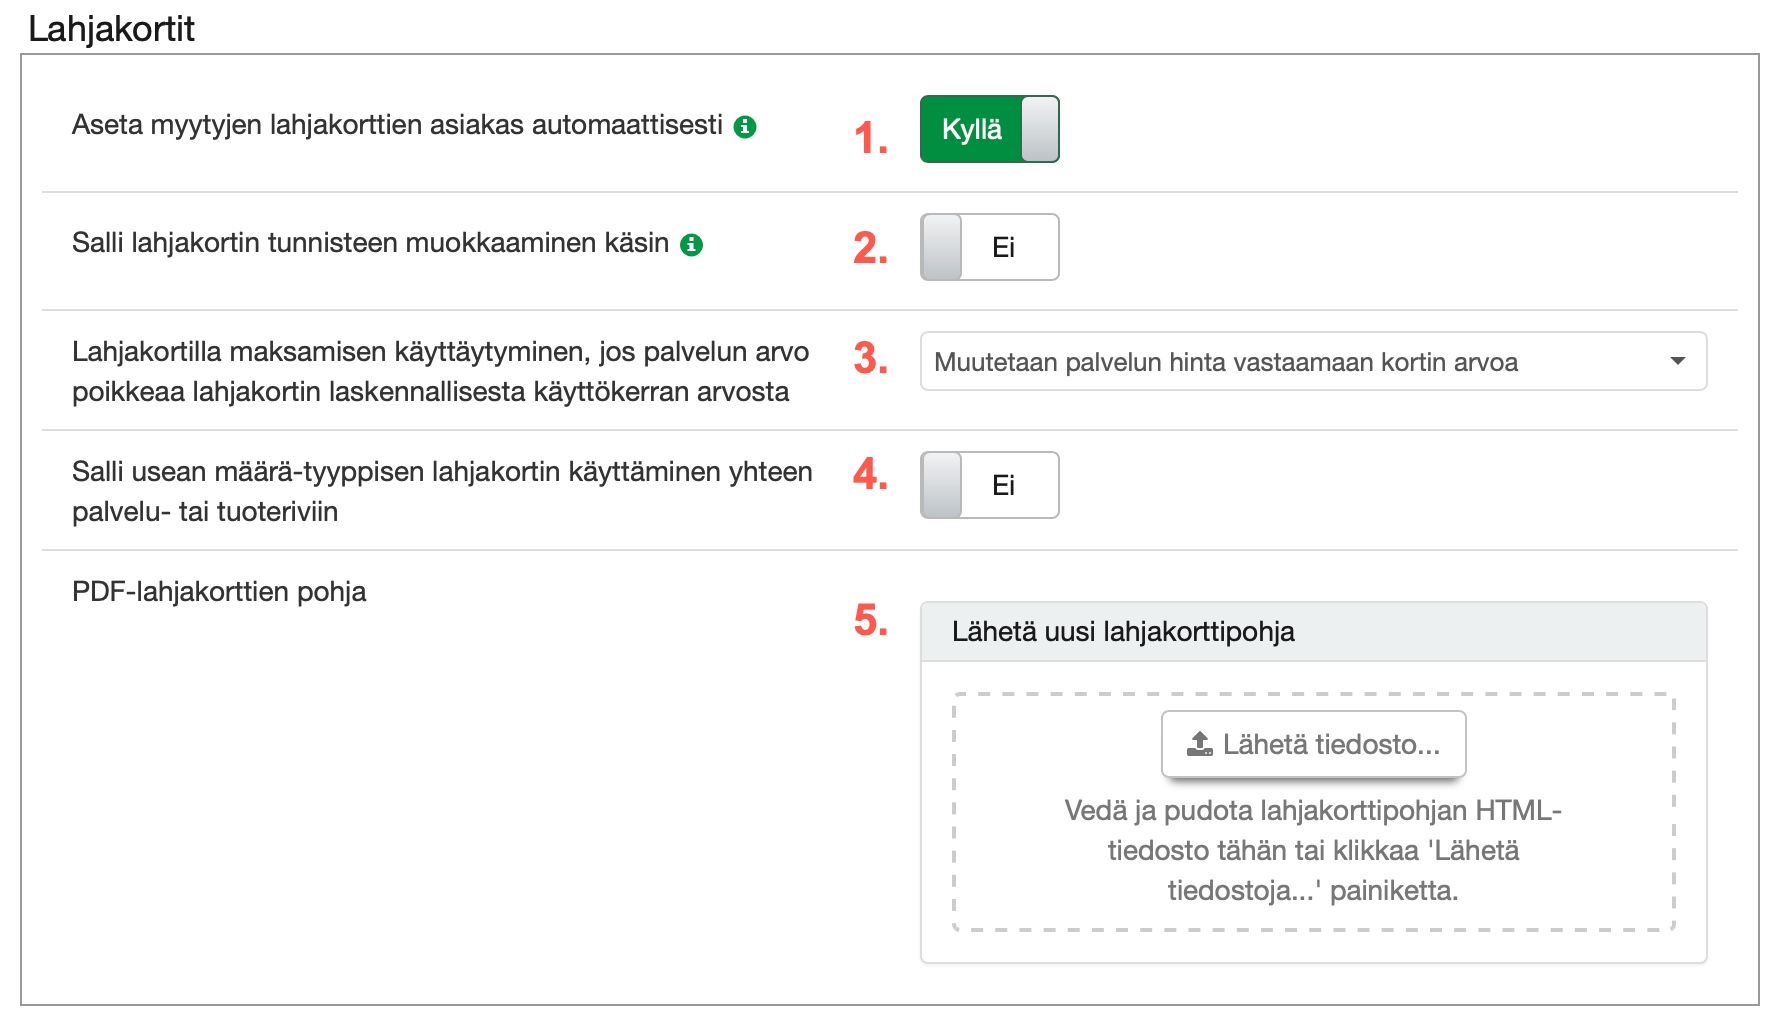Image resolution: width=1770 pixels, height=1014 pixels.
Task: Click the 'Lahjakortilla maksamisen käyttäytyminen' label text
Action: click(x=440, y=371)
